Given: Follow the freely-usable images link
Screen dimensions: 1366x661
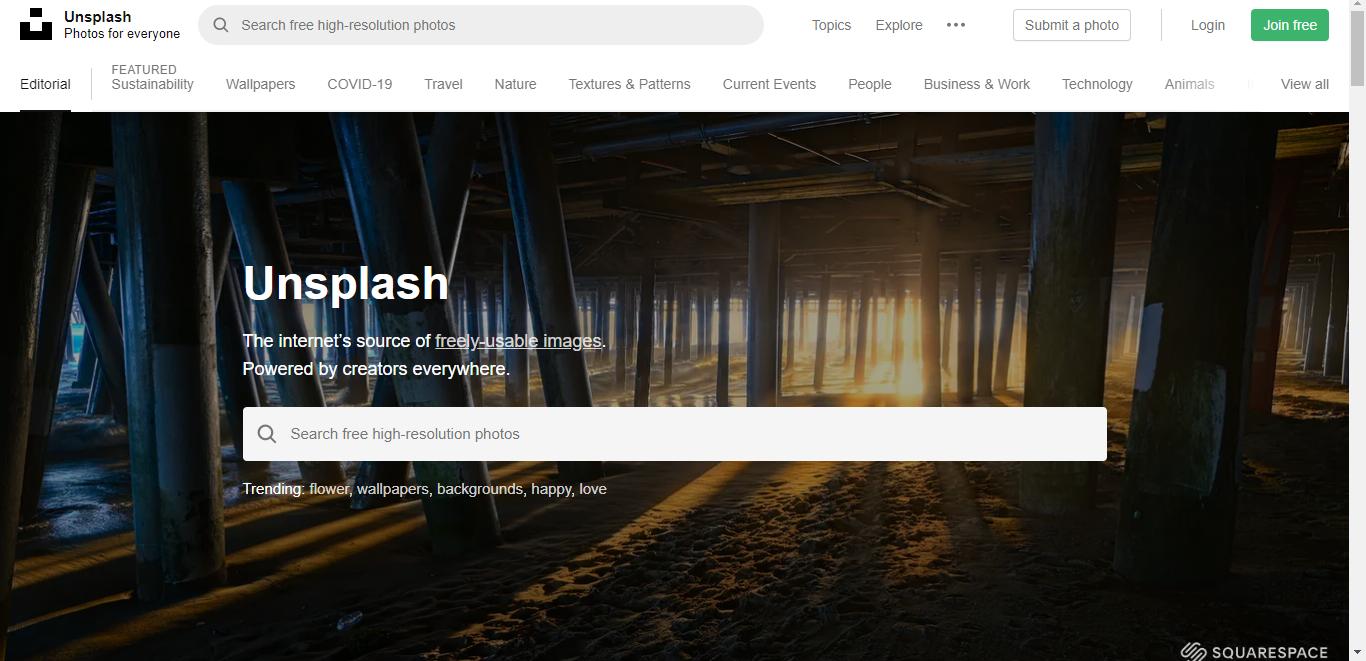Looking at the screenshot, I should [x=518, y=341].
